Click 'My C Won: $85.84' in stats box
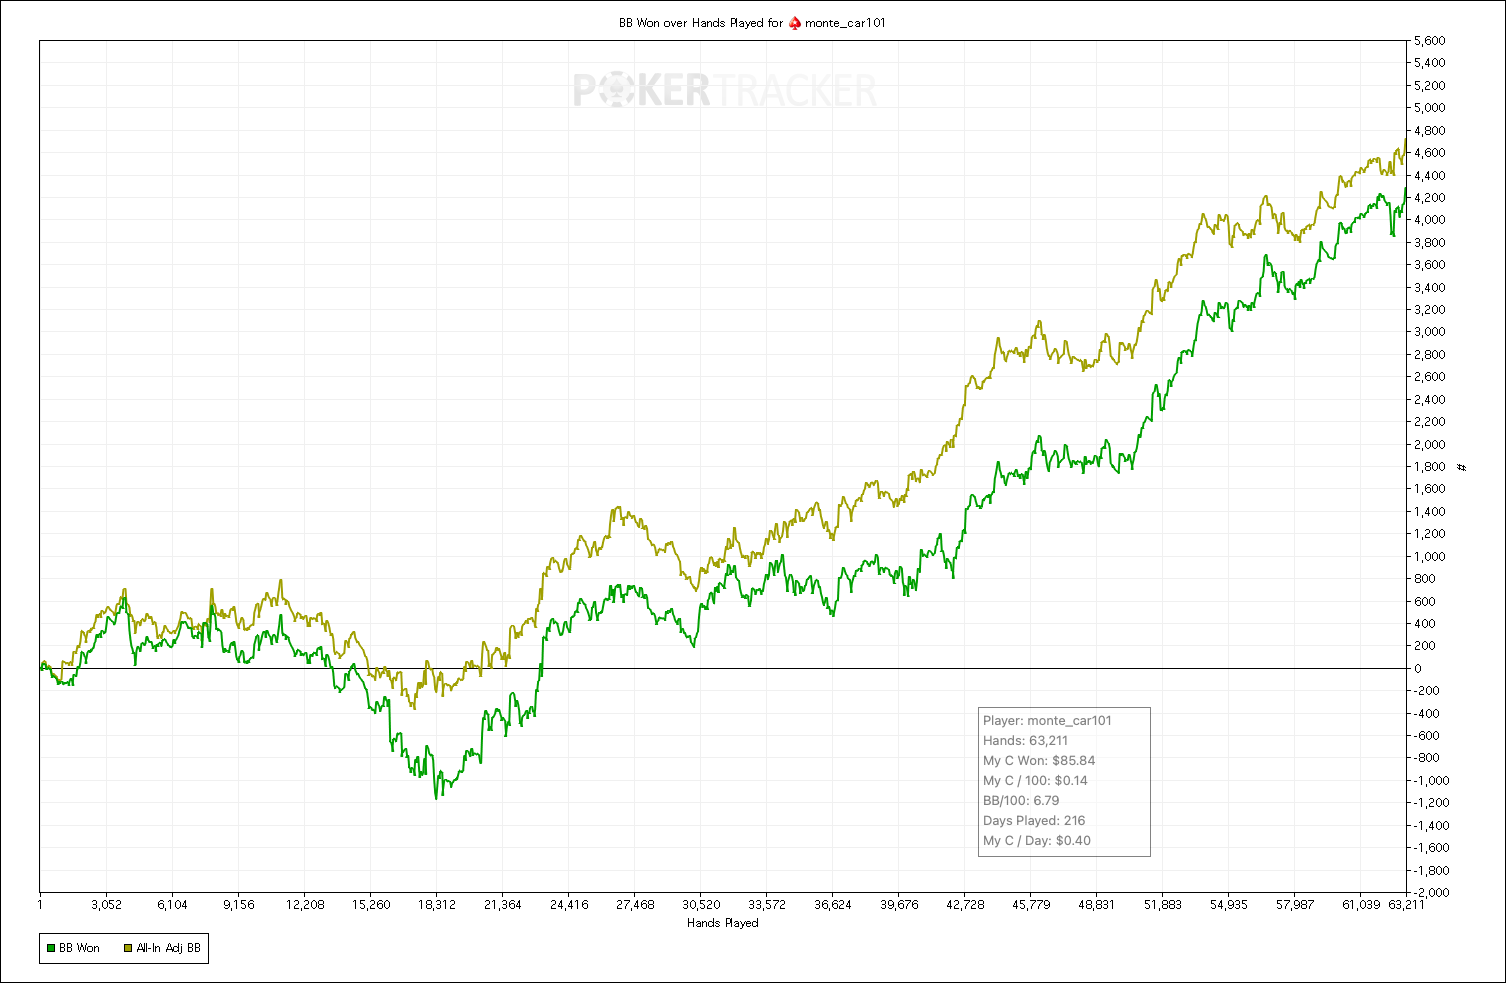The image size is (1506, 983). click(x=1039, y=761)
